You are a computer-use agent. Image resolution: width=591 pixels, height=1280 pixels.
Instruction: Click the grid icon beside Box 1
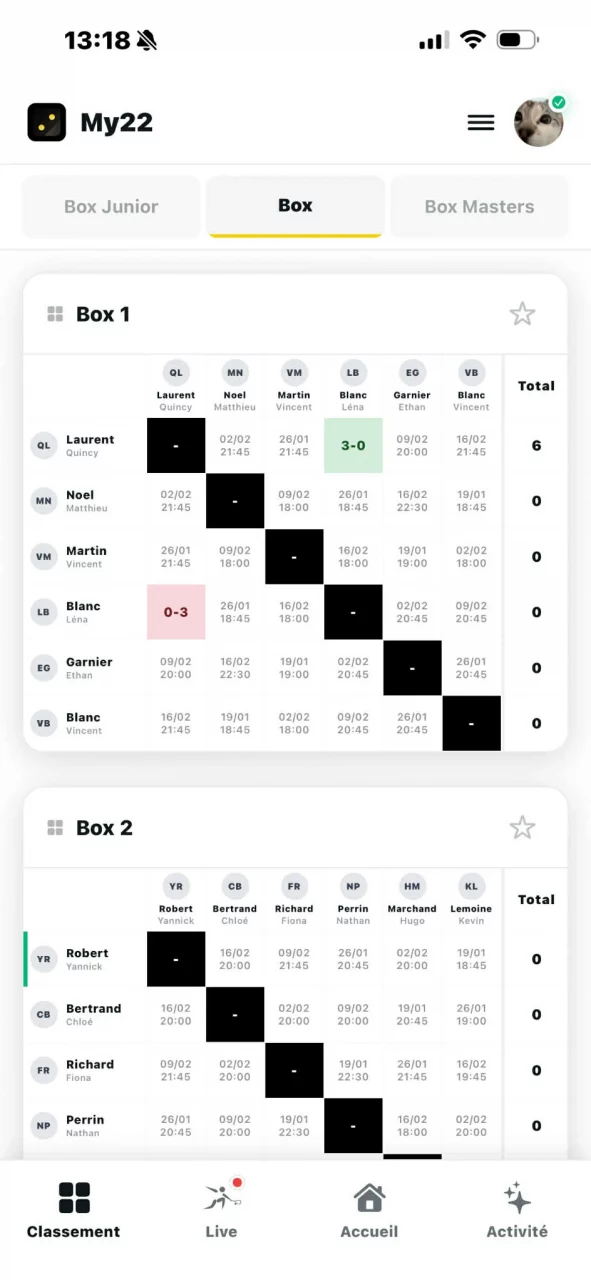tap(55, 314)
